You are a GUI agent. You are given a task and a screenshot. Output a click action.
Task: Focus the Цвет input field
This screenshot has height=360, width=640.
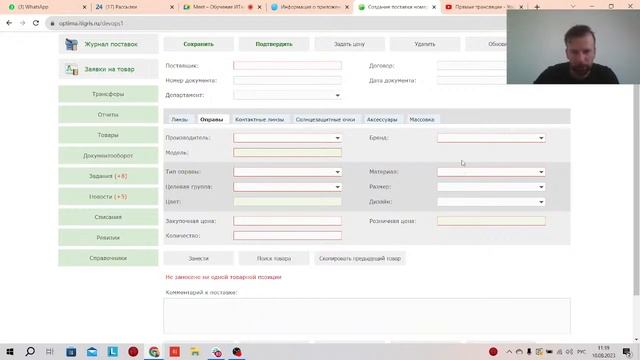[287, 202]
